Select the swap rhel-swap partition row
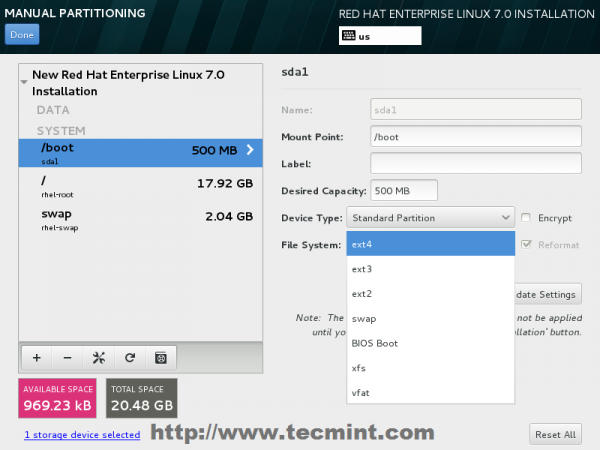 coord(140,219)
